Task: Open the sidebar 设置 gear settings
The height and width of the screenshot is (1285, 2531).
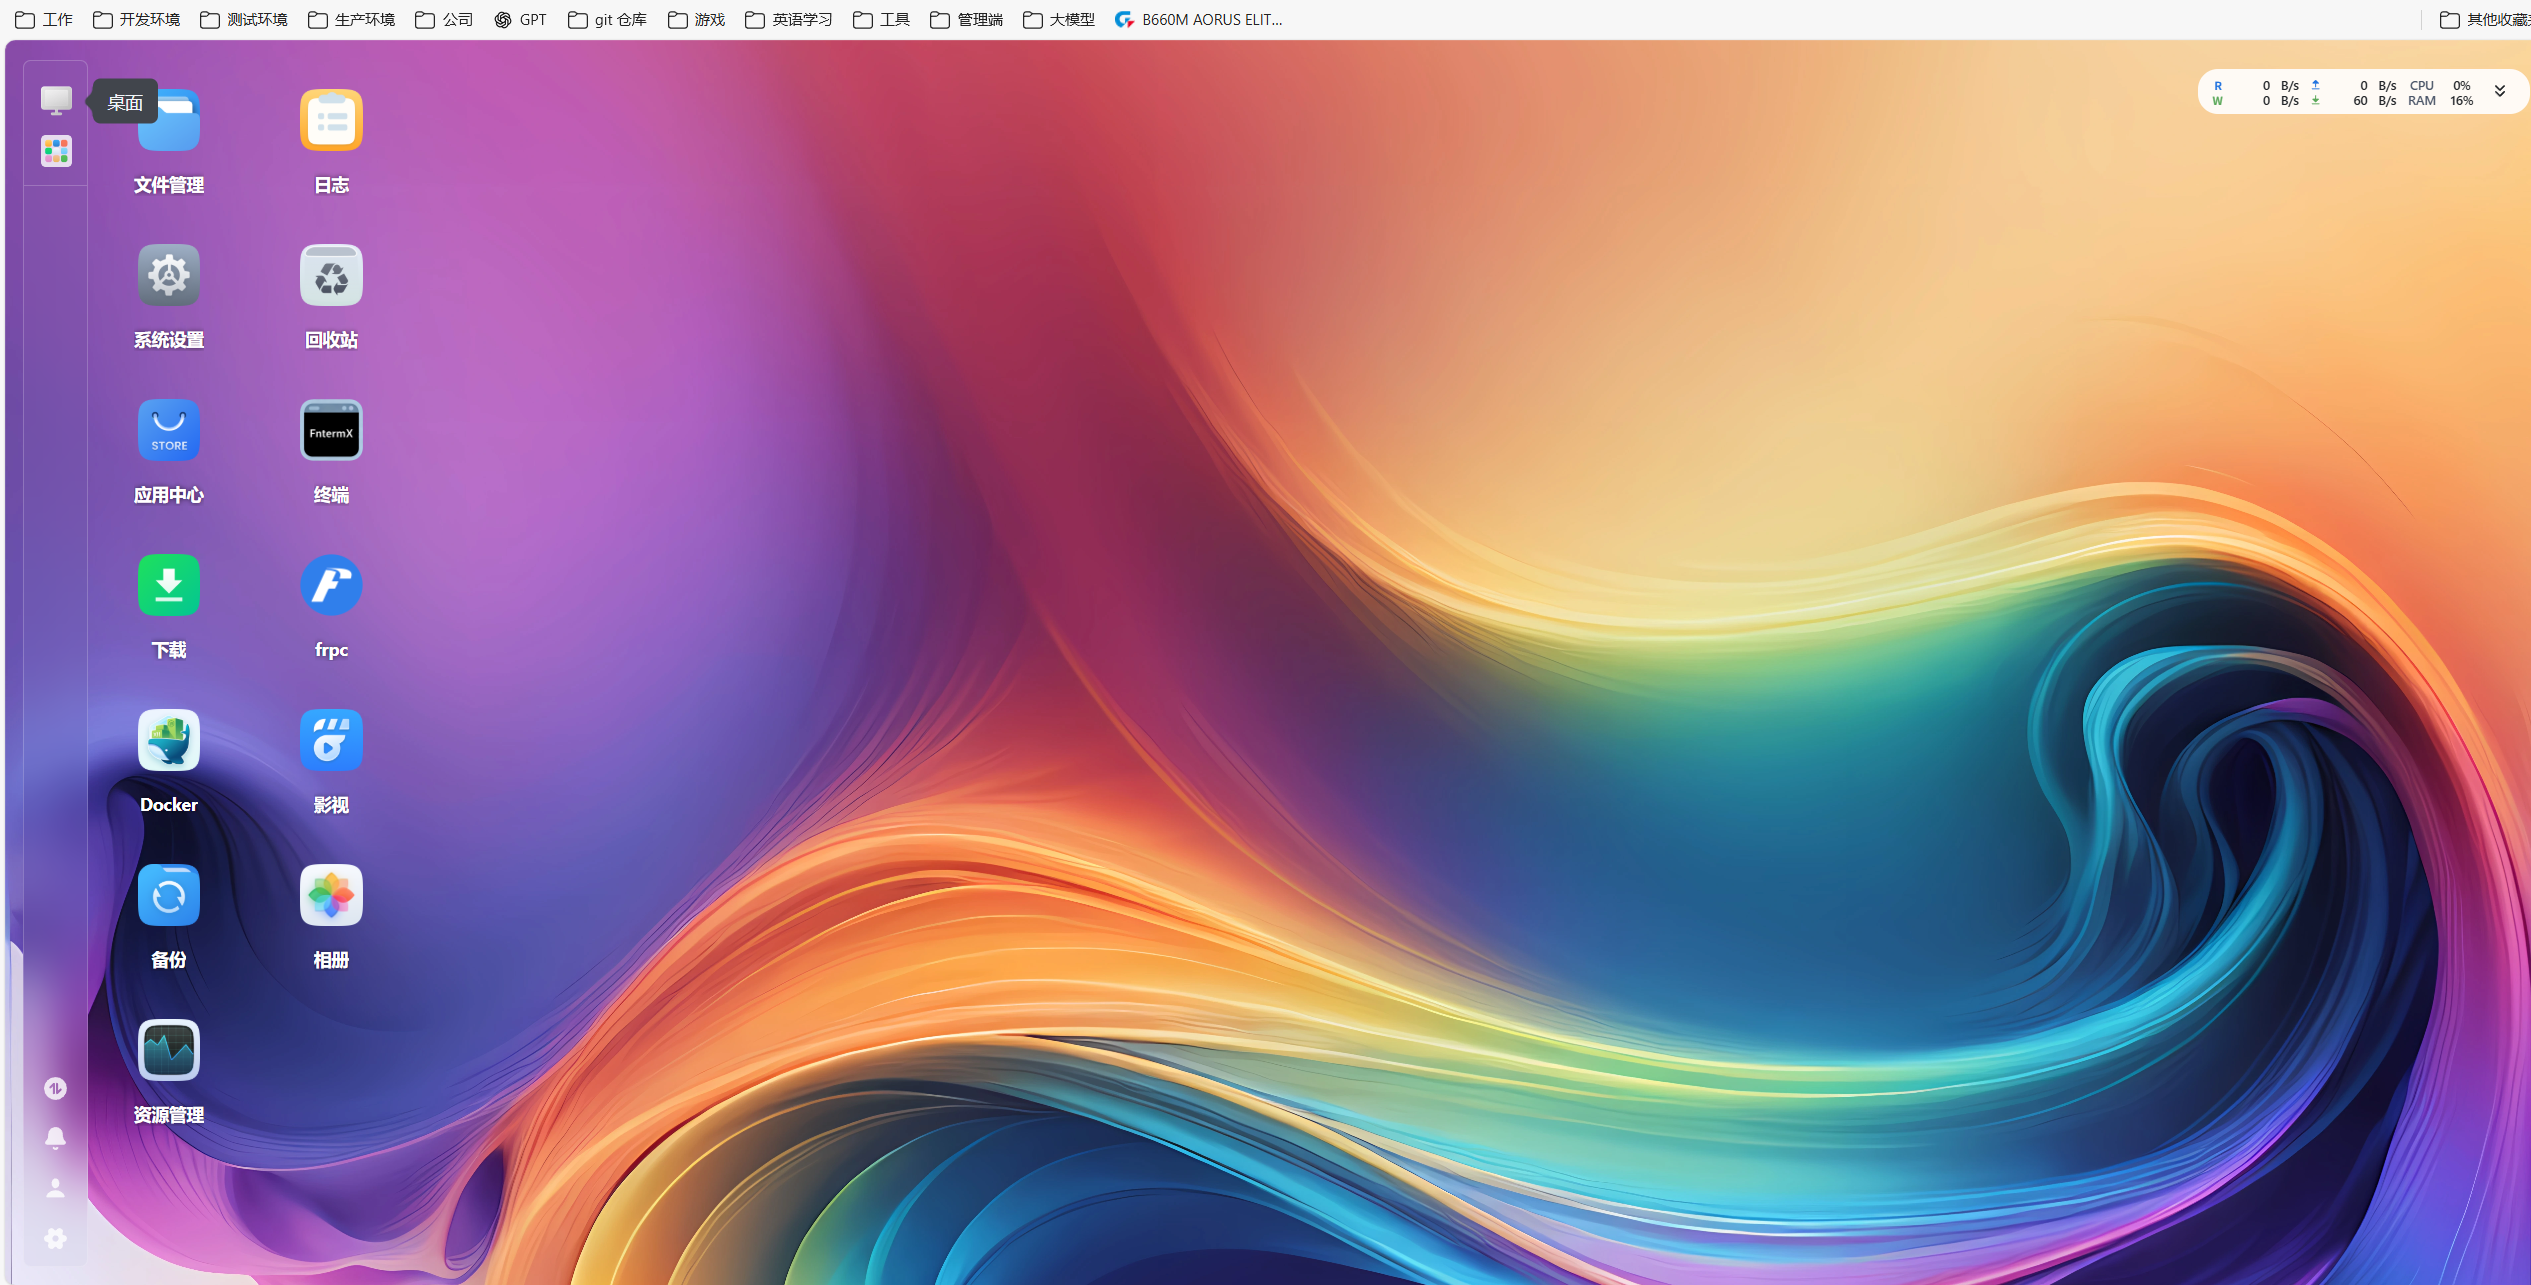Action: click(x=55, y=1238)
